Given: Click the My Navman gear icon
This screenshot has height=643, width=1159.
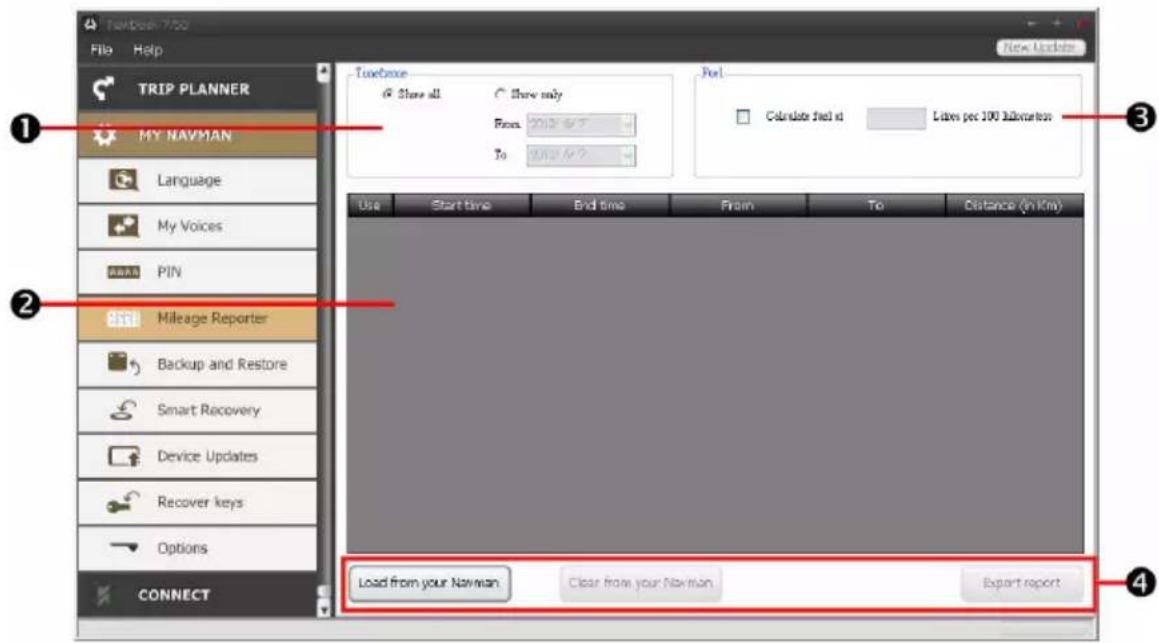Looking at the screenshot, I should [x=104, y=135].
